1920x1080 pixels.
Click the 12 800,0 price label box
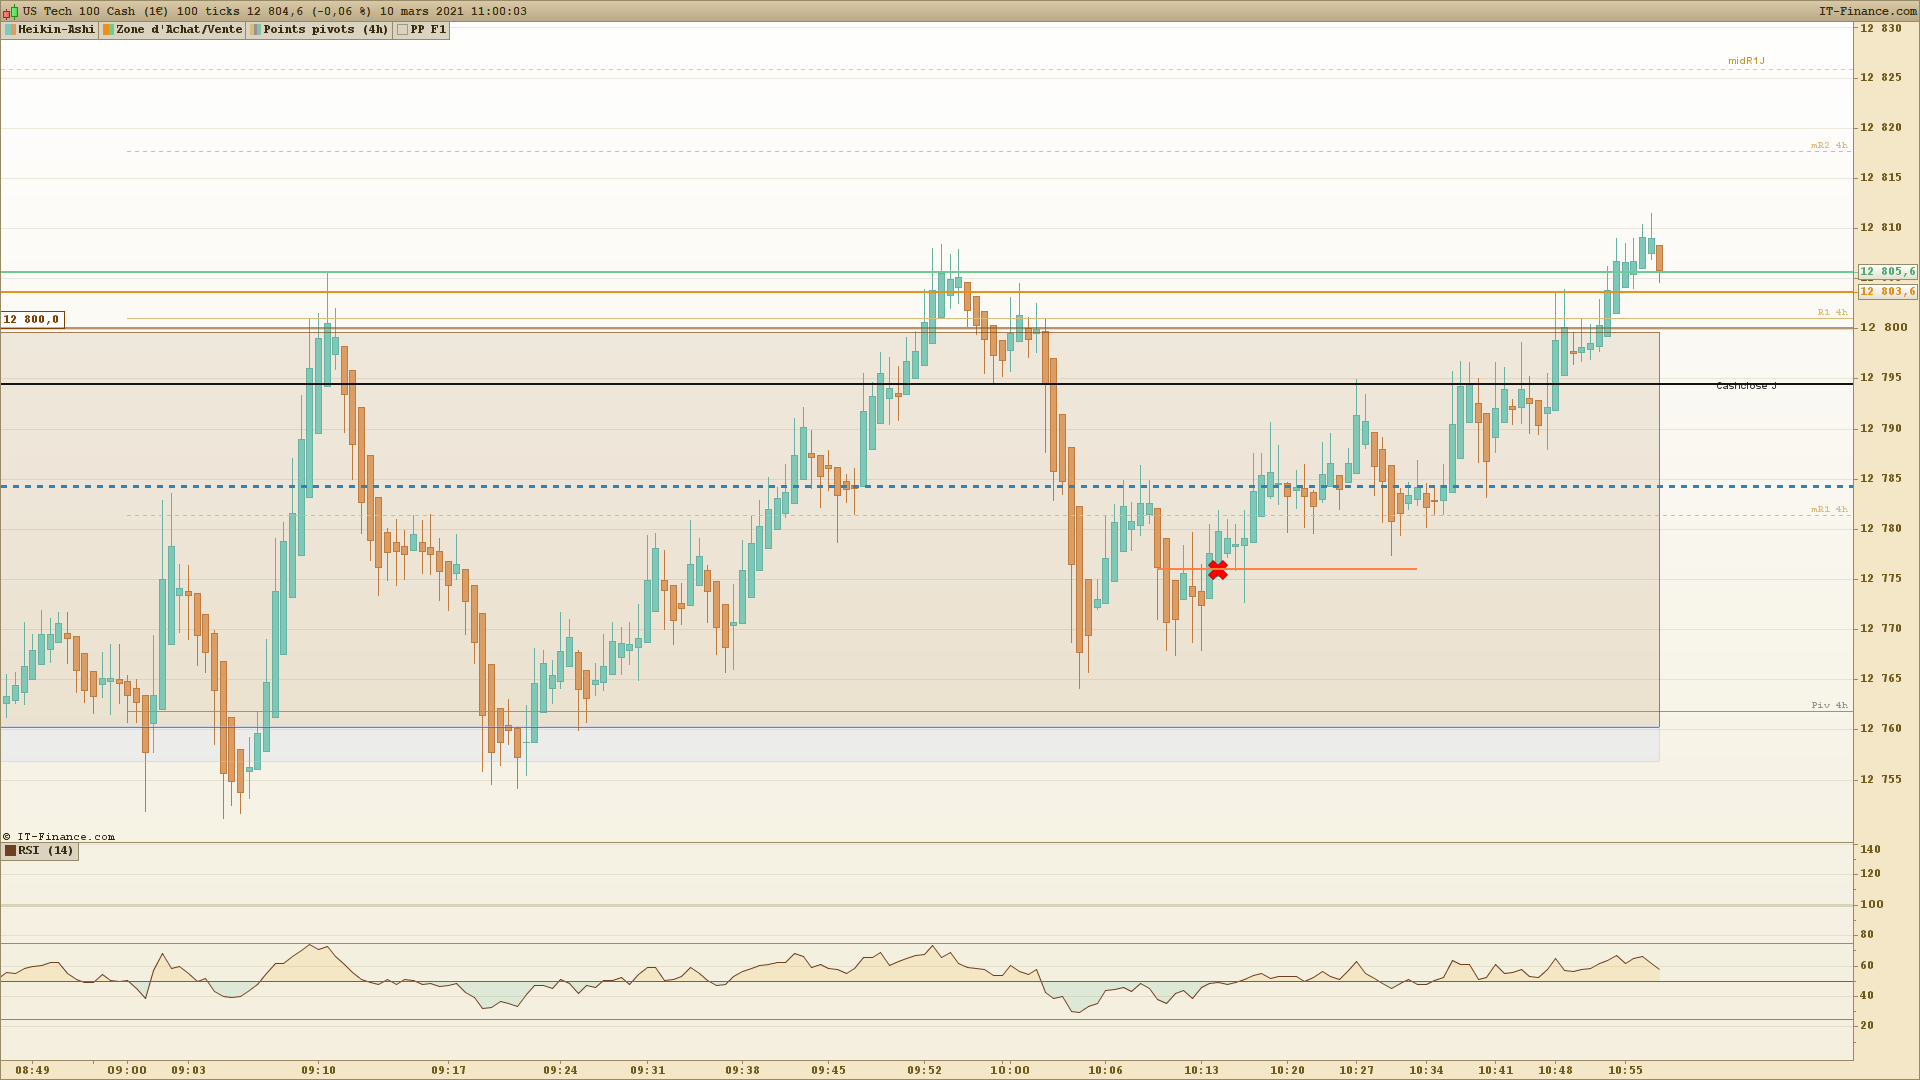[x=32, y=320]
